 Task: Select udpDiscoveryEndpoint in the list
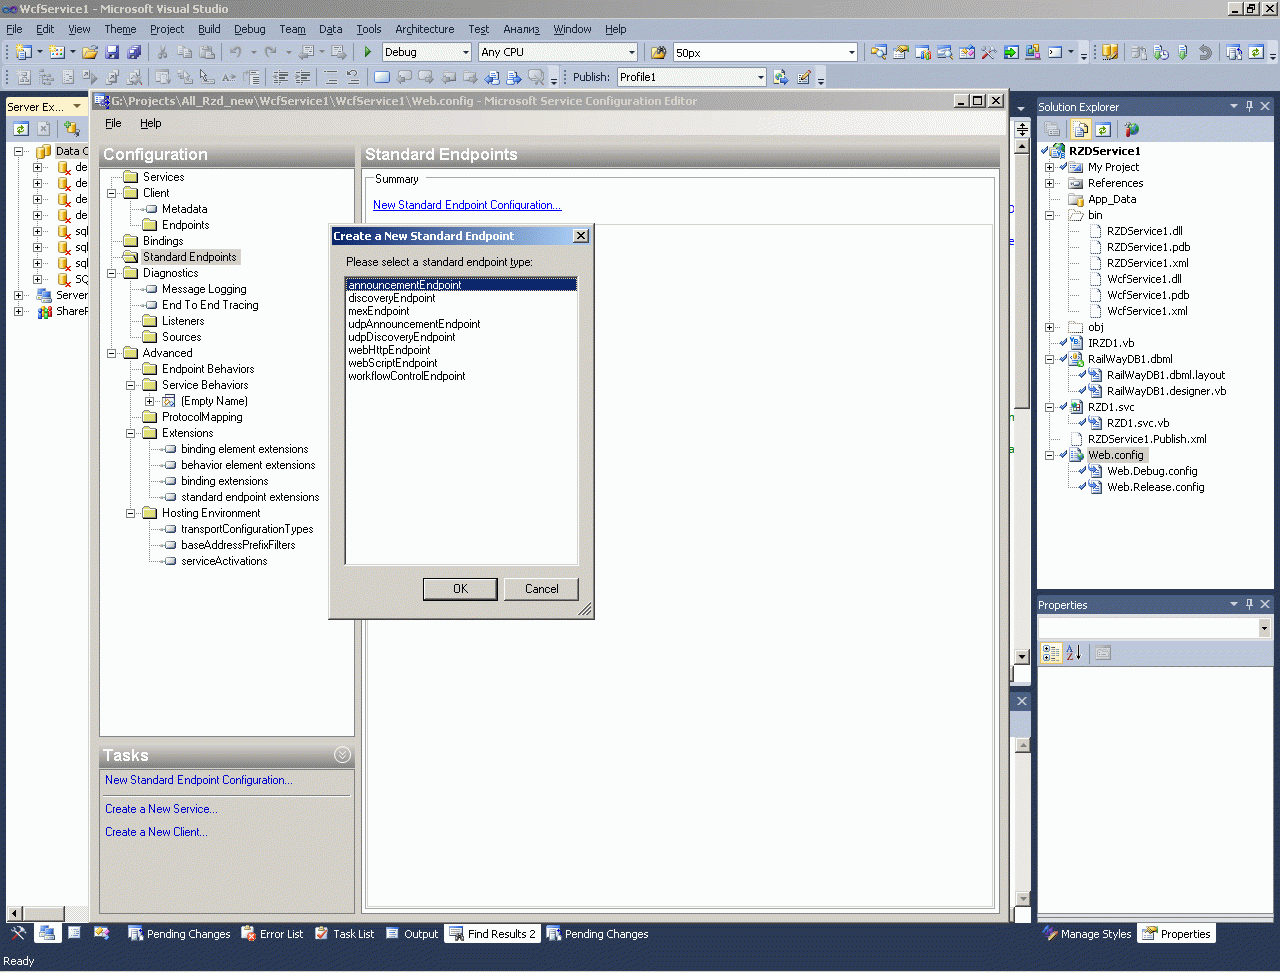tap(402, 337)
